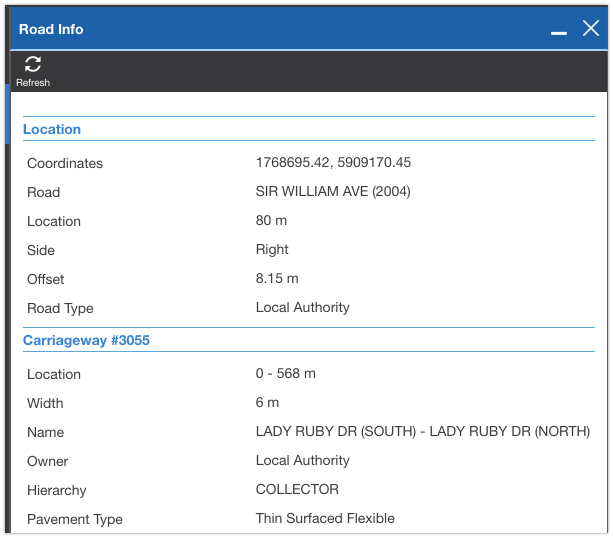The width and height of the screenshot is (613, 538).
Task: Click the Pavement Type field label
Action: [x=75, y=519]
